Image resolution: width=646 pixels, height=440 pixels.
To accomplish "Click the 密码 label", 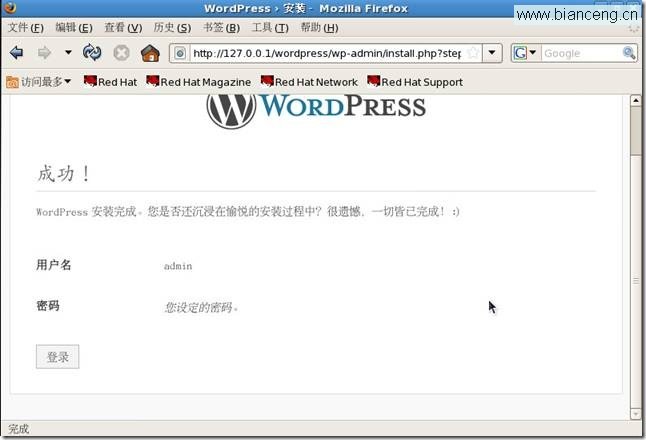I will pyautogui.click(x=48, y=305).
